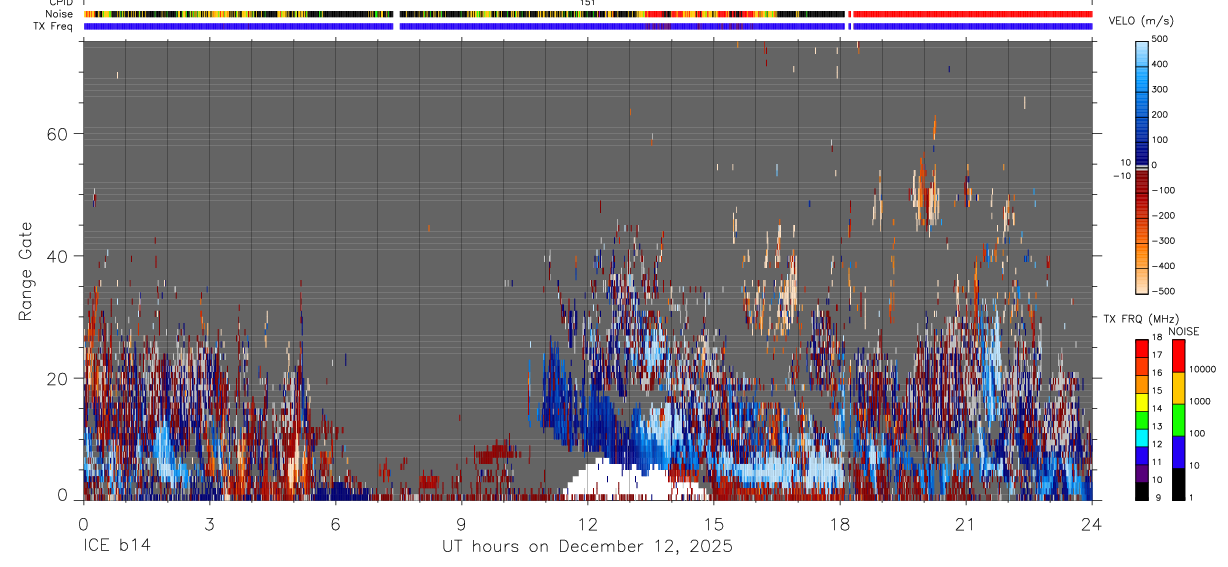Click the '12' TX FRQ scale label
Screen dimensions: 1228x567
tap(1157, 444)
